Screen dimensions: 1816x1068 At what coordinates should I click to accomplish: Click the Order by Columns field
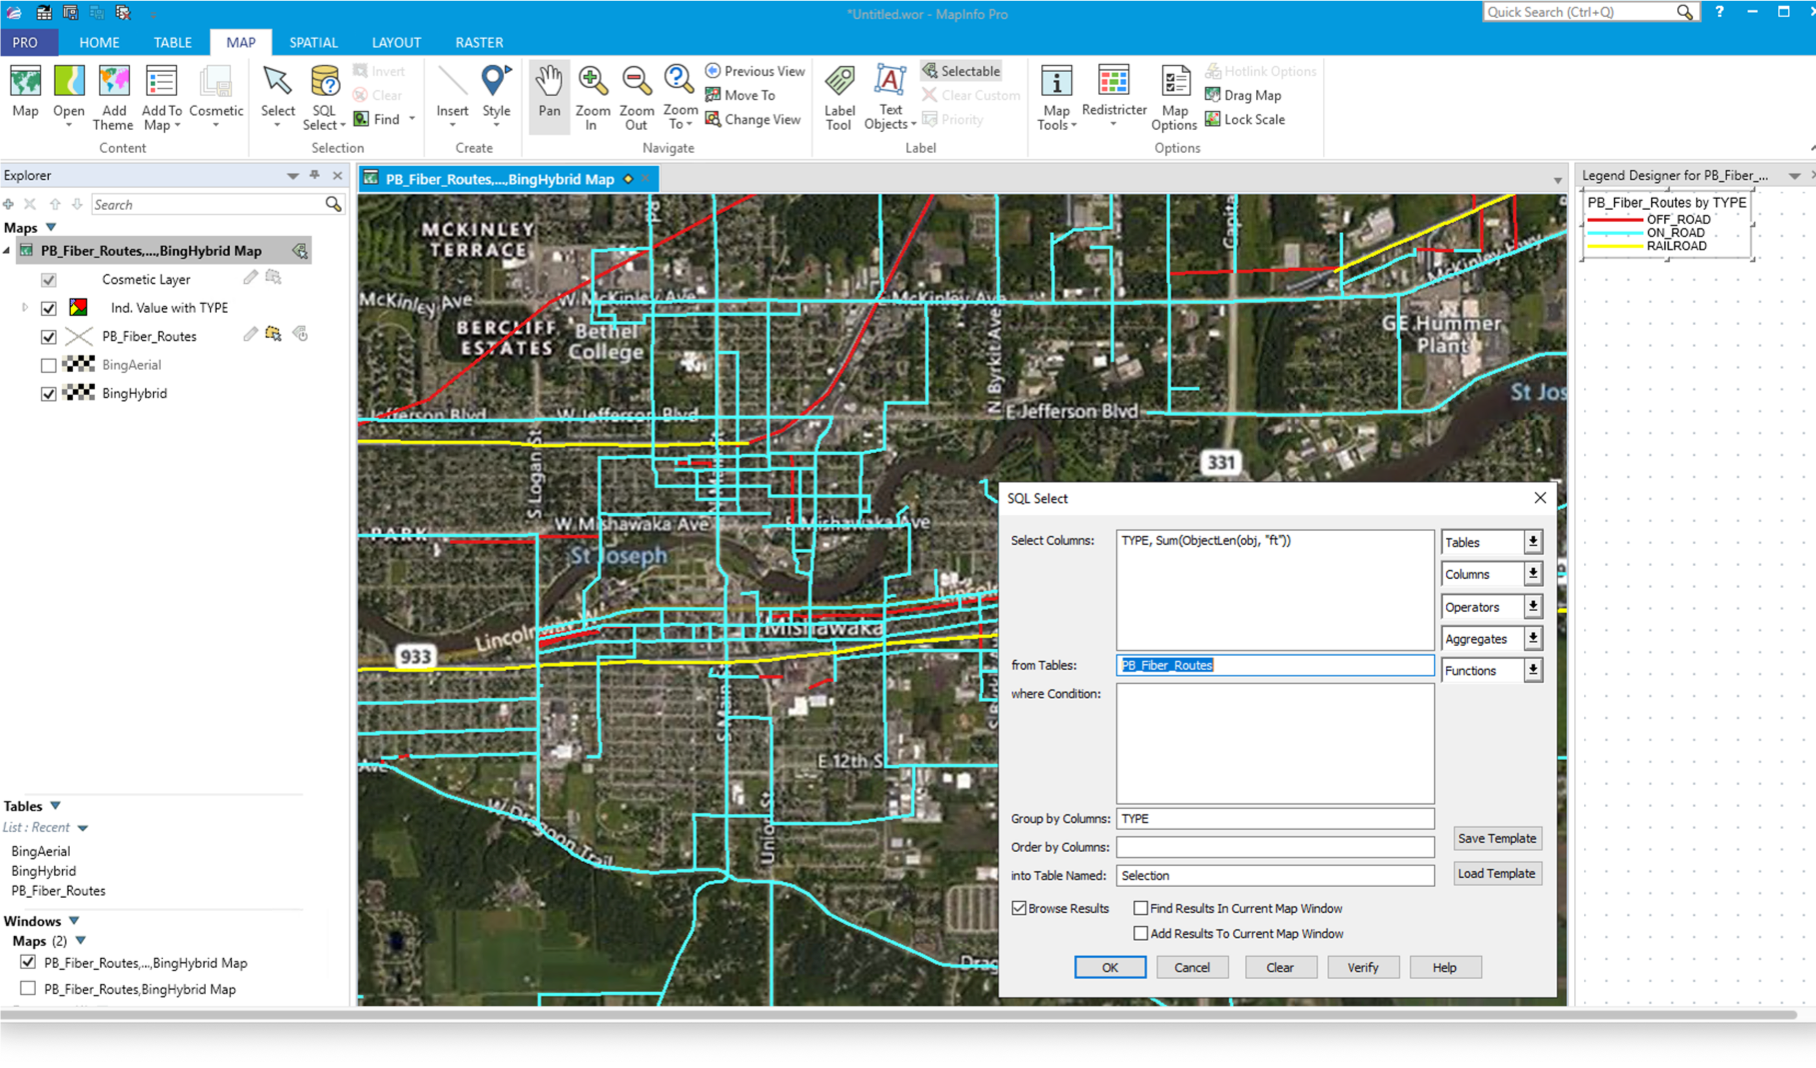pyautogui.click(x=1275, y=847)
